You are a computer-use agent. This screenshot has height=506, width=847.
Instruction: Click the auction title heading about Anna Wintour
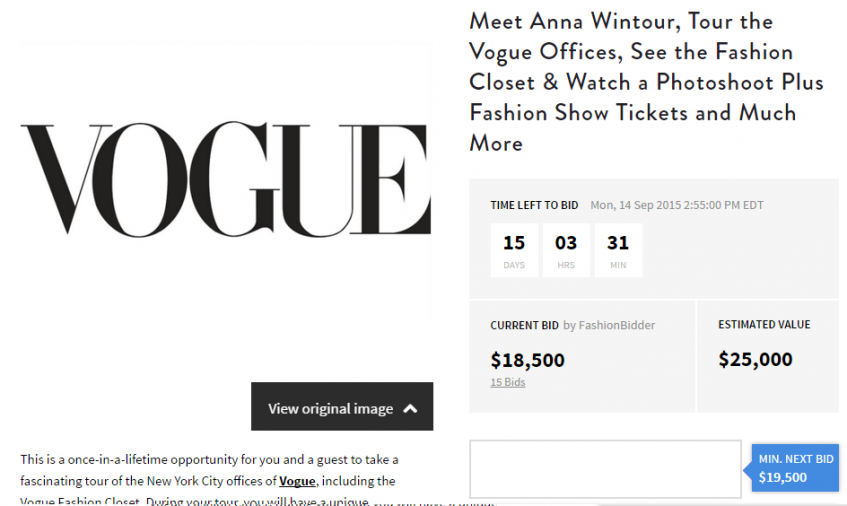(x=645, y=82)
